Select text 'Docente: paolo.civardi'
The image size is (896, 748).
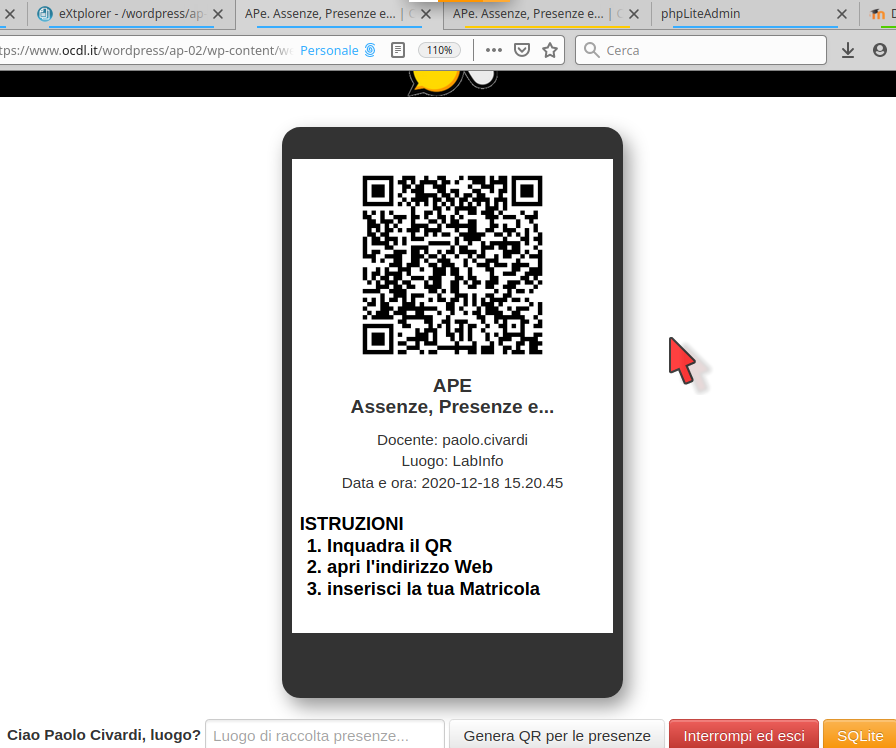pyautogui.click(x=452, y=440)
